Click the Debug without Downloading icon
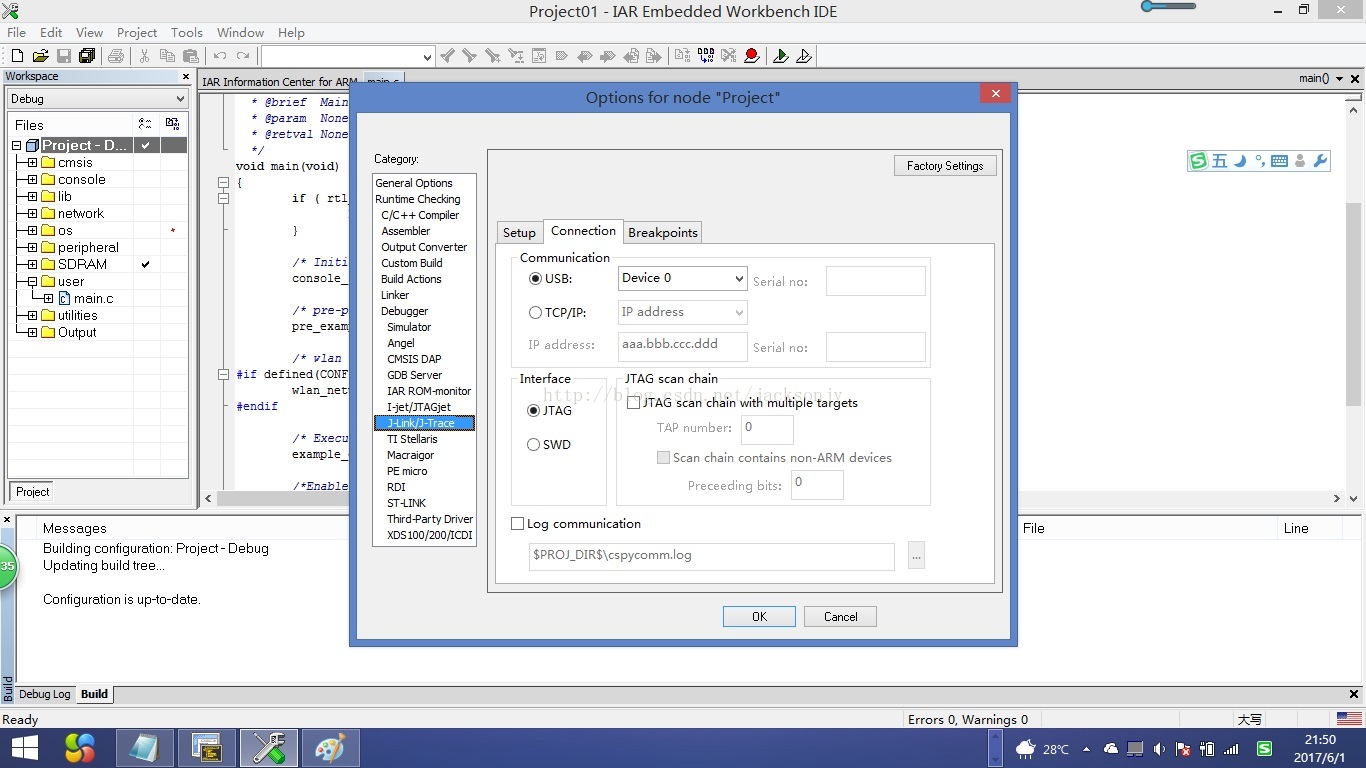Viewport: 1366px width, 768px height. point(804,56)
